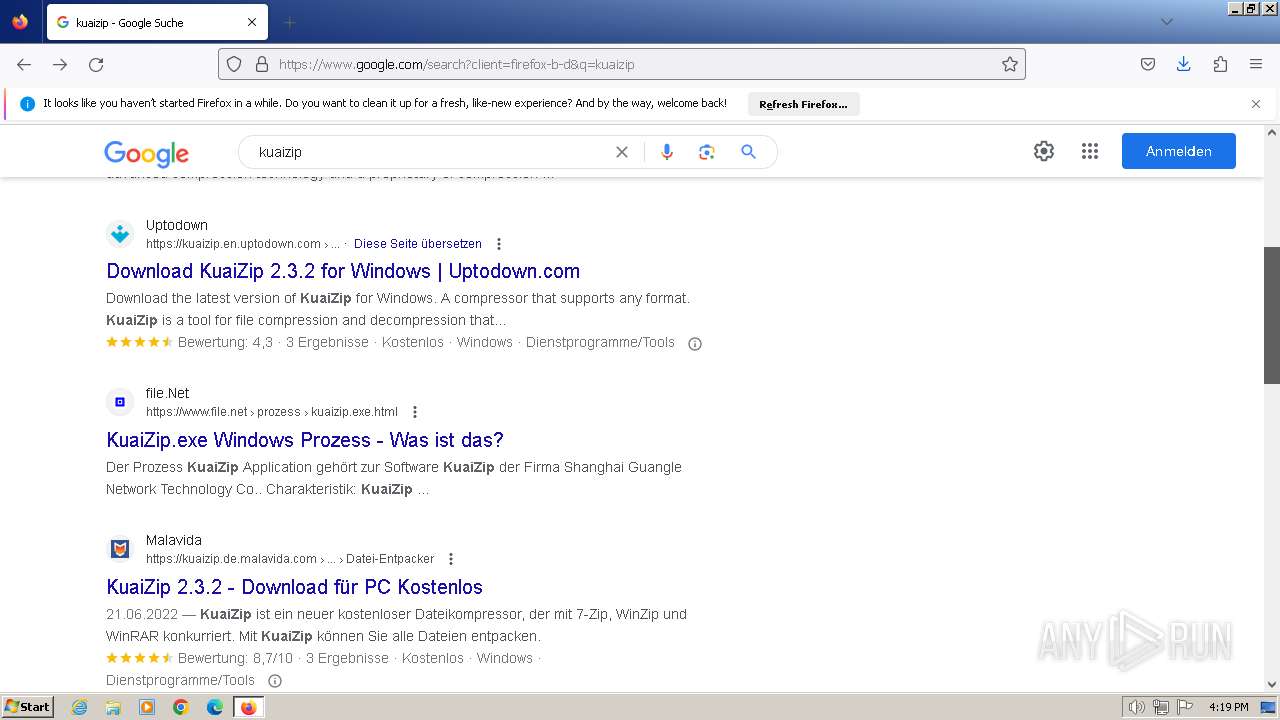This screenshot has width=1280, height=720.
Task: Dismiss the Firefox refresh notification bar
Action: click(x=1256, y=104)
